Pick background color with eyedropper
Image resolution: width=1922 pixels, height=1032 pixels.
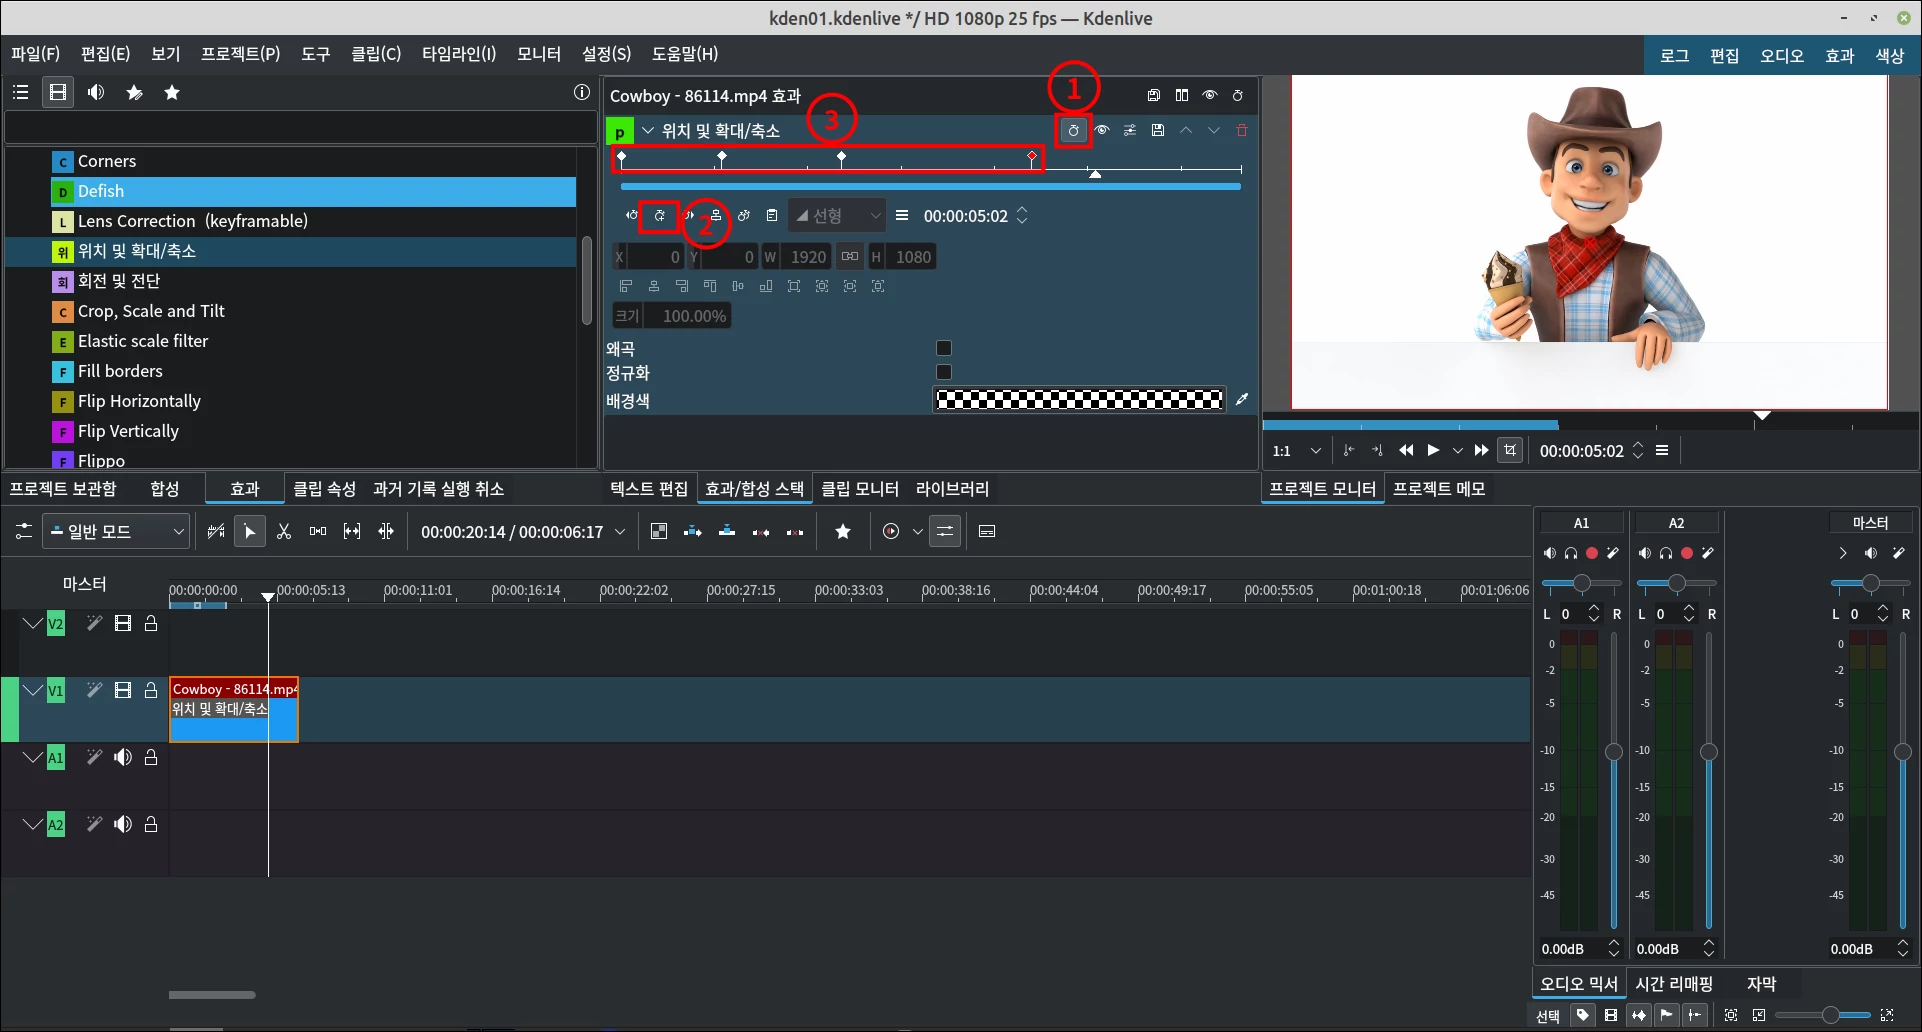[x=1242, y=400]
